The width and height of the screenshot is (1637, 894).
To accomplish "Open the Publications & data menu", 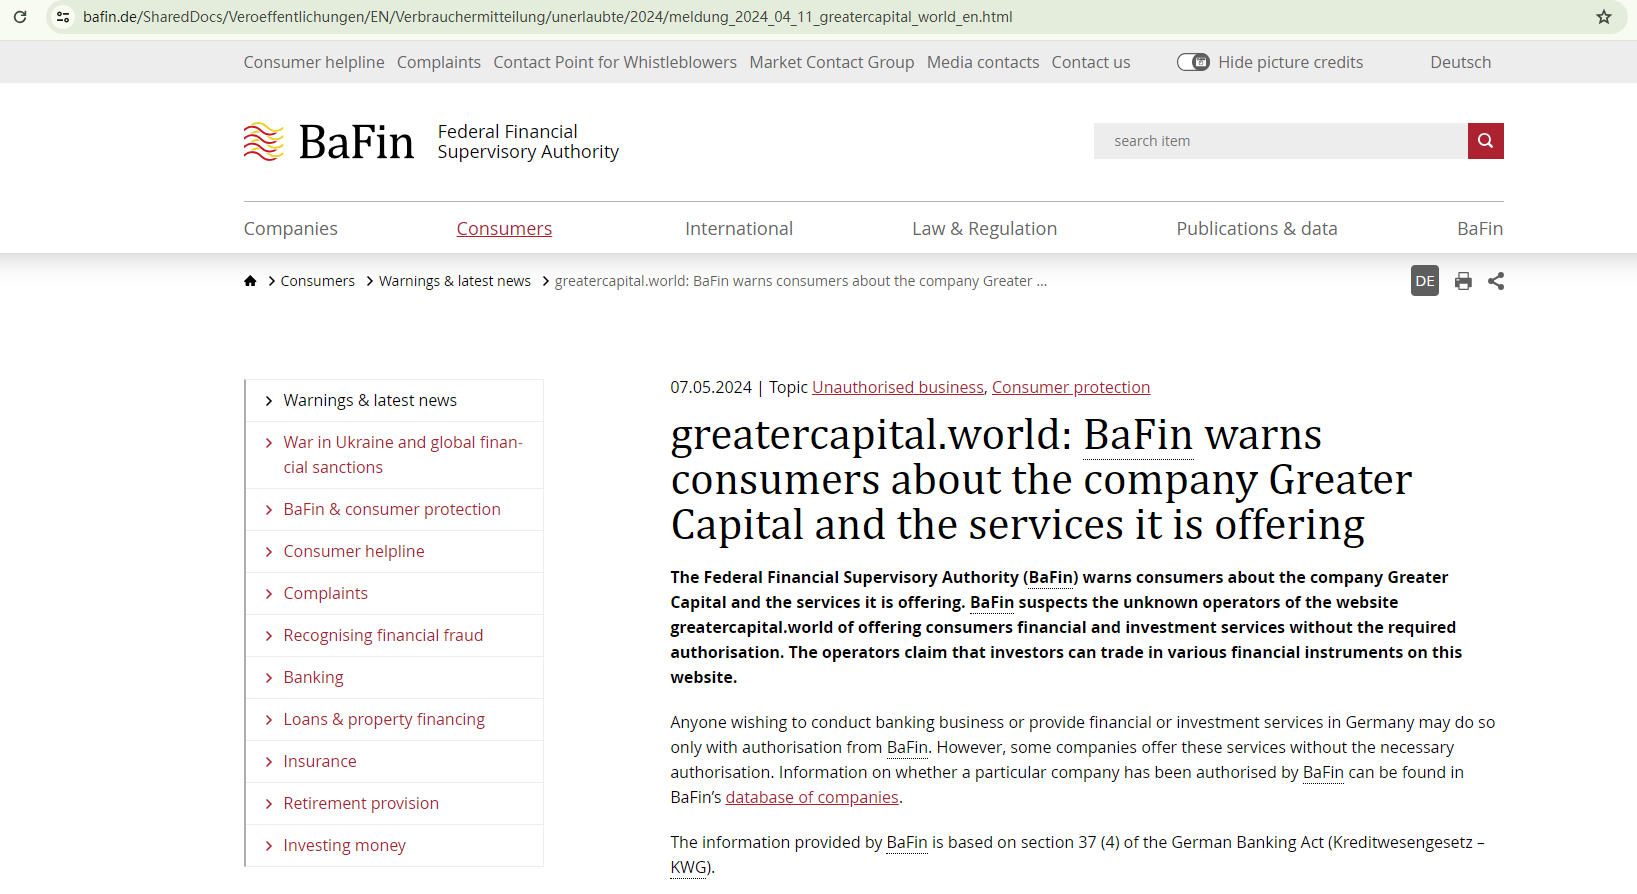I will [1256, 228].
